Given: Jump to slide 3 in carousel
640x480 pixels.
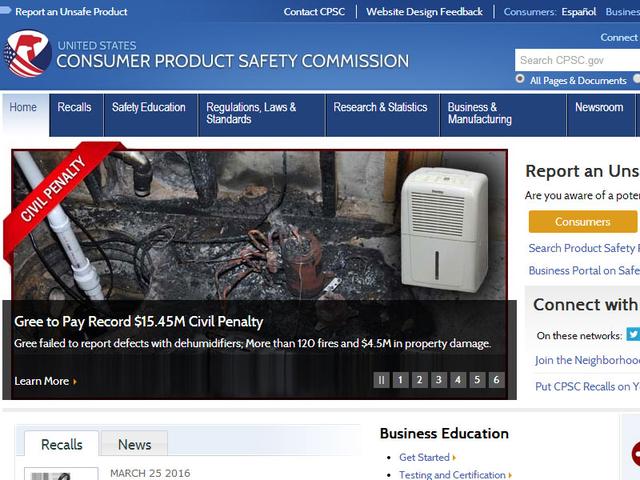Looking at the screenshot, I should [438, 380].
